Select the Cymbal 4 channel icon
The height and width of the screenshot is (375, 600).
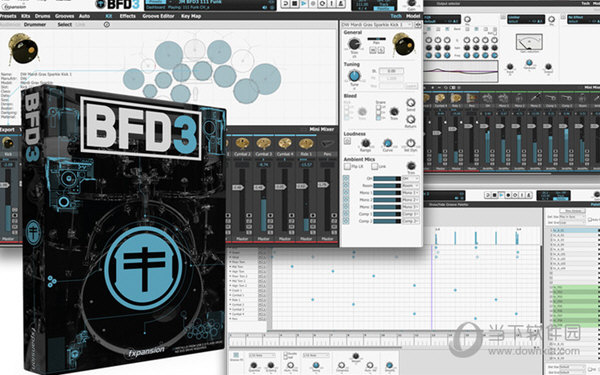285,143
